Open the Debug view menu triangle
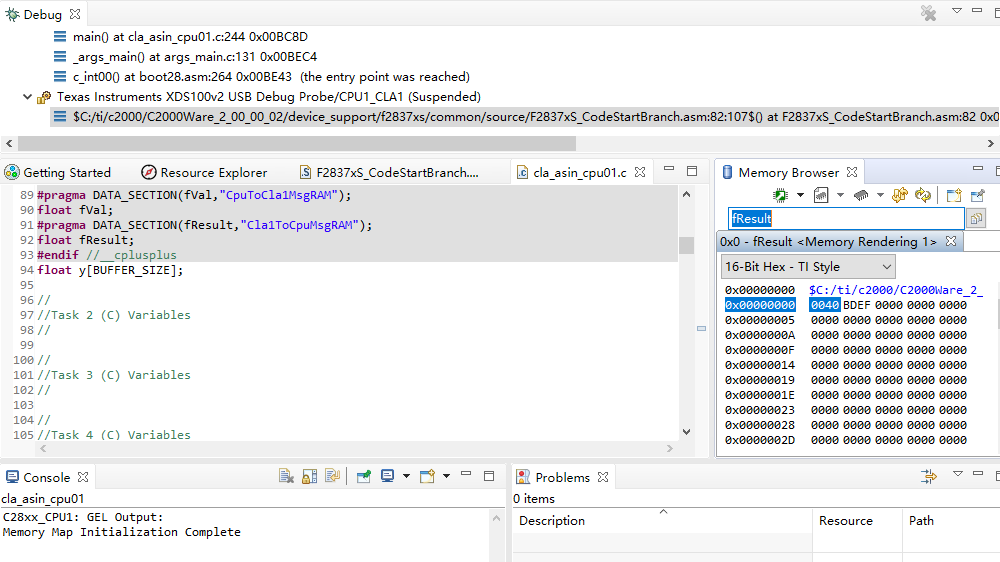Image resolution: width=1000 pixels, height=562 pixels. coord(957,11)
